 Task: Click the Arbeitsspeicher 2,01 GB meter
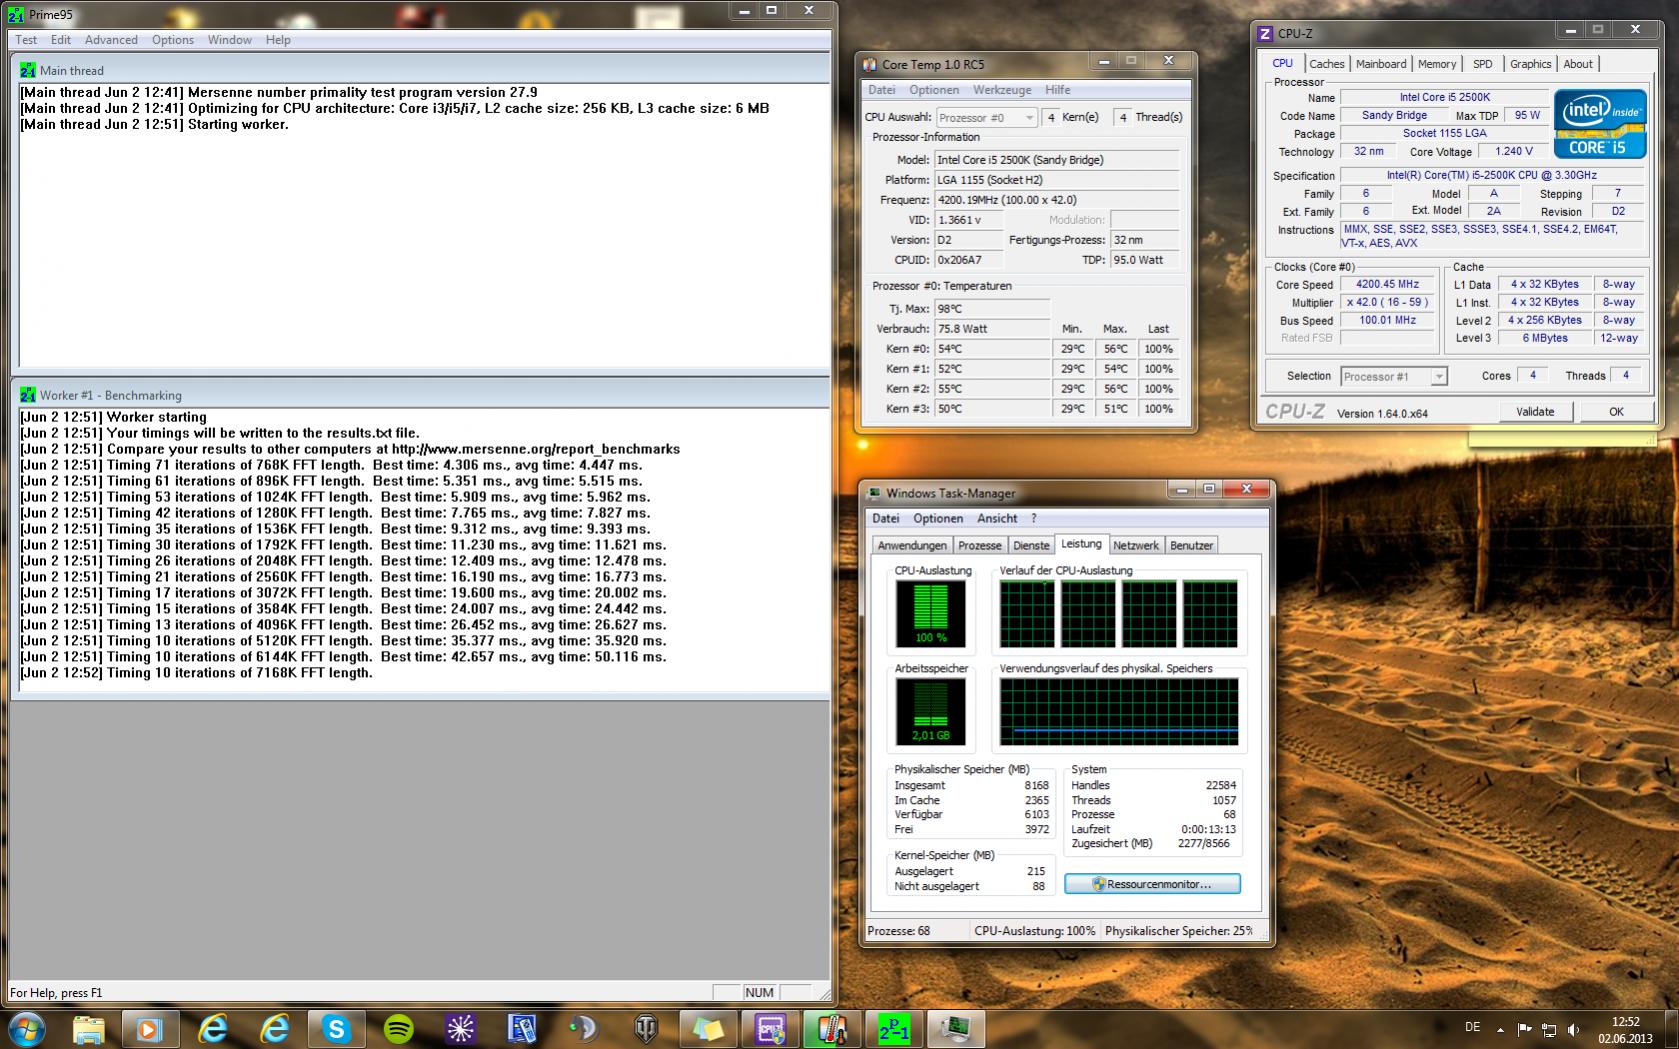click(931, 711)
